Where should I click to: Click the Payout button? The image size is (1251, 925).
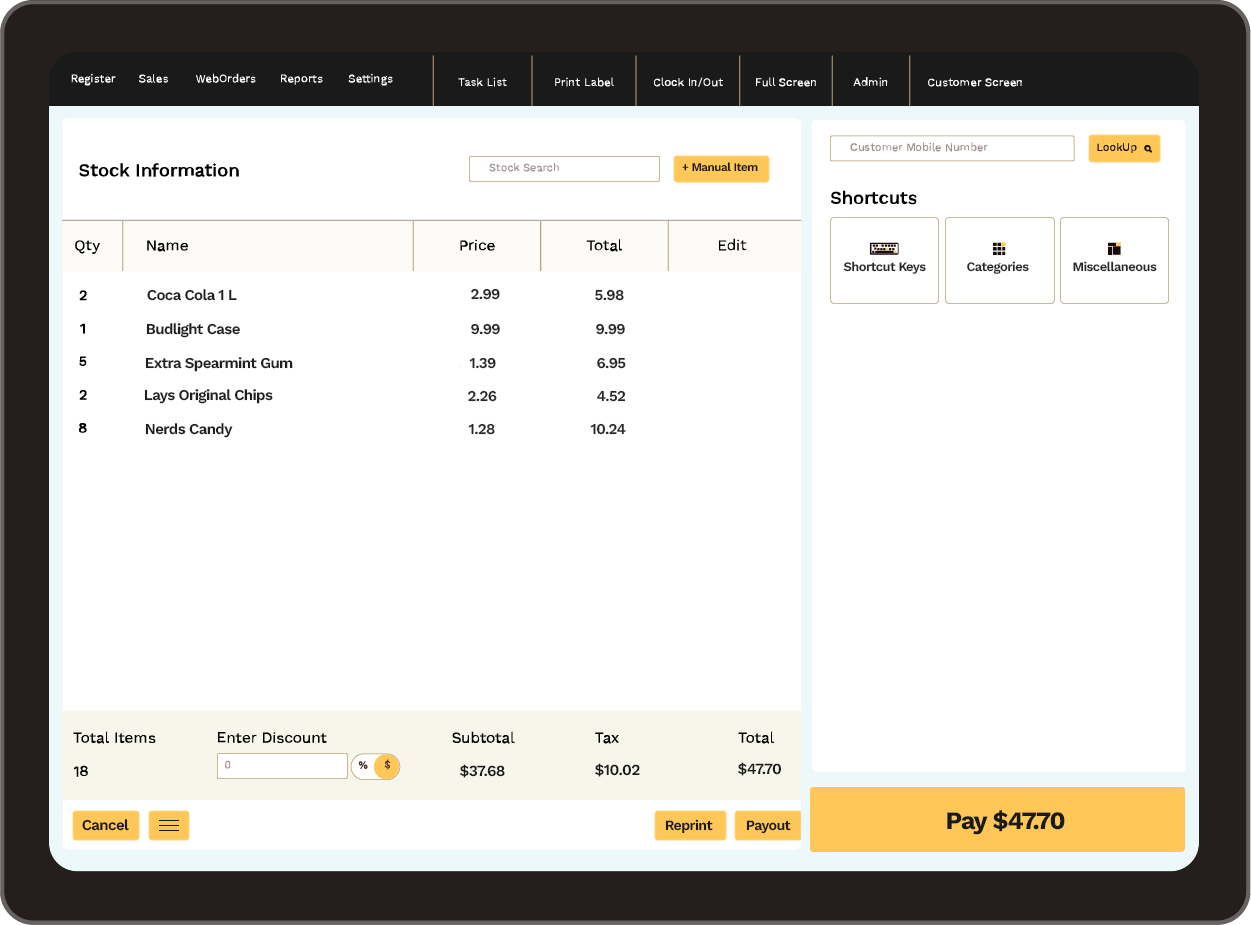pyautogui.click(x=767, y=825)
